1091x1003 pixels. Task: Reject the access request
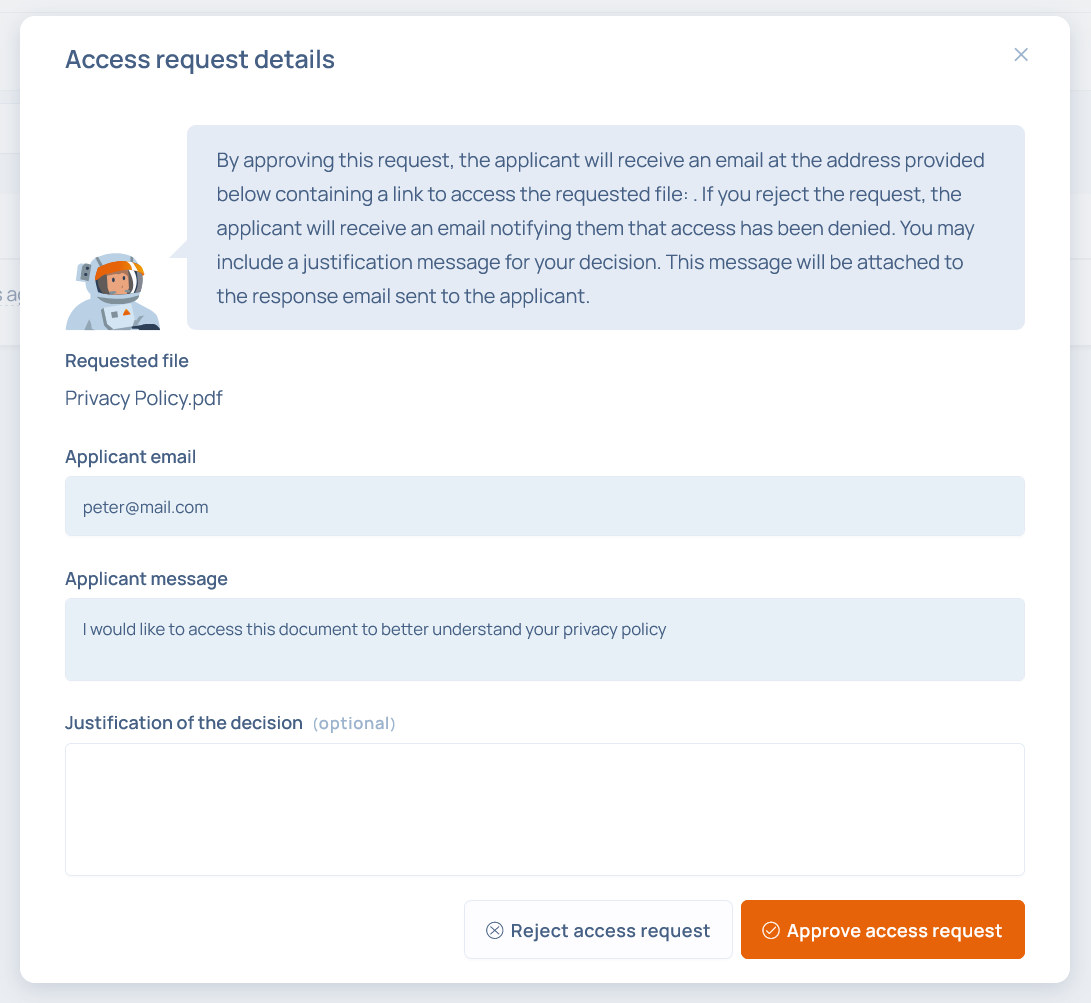coord(598,931)
